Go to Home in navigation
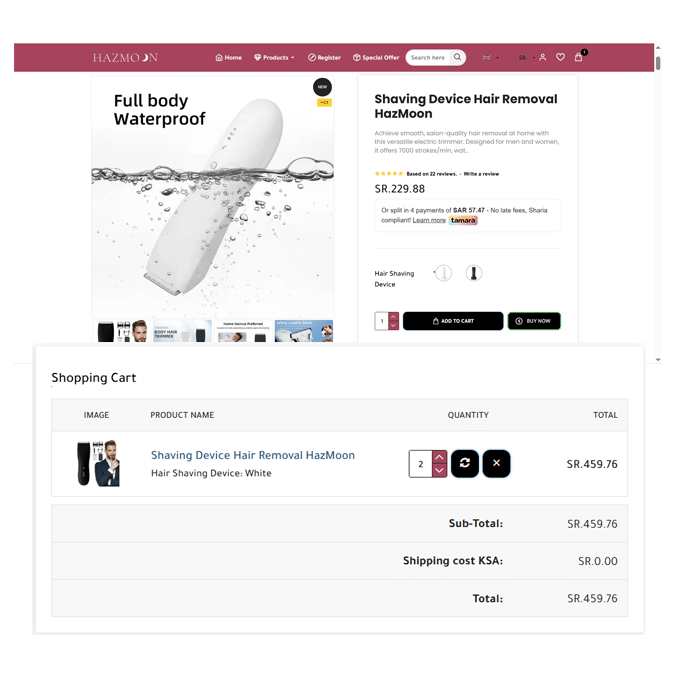This screenshot has width=675, height=675. pyautogui.click(x=229, y=57)
